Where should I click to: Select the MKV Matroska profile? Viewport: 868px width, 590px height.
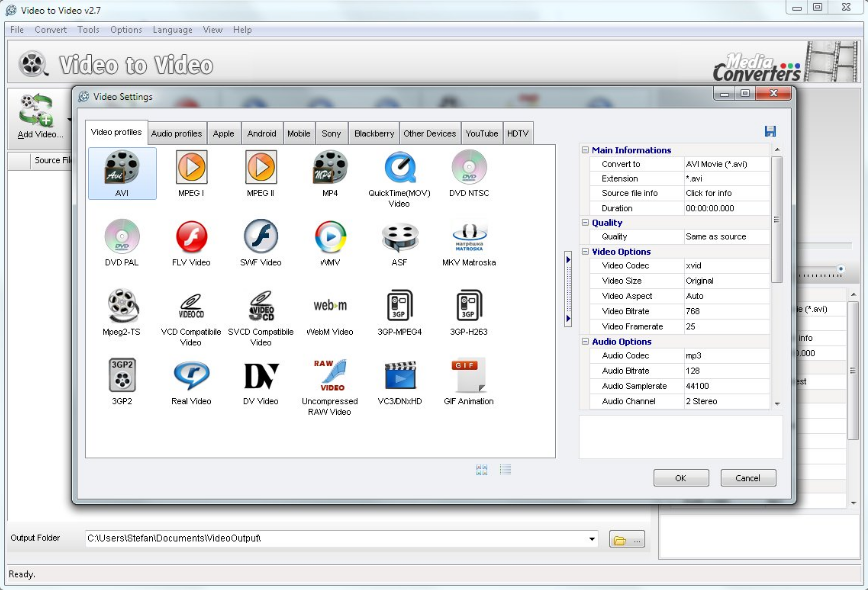click(469, 237)
